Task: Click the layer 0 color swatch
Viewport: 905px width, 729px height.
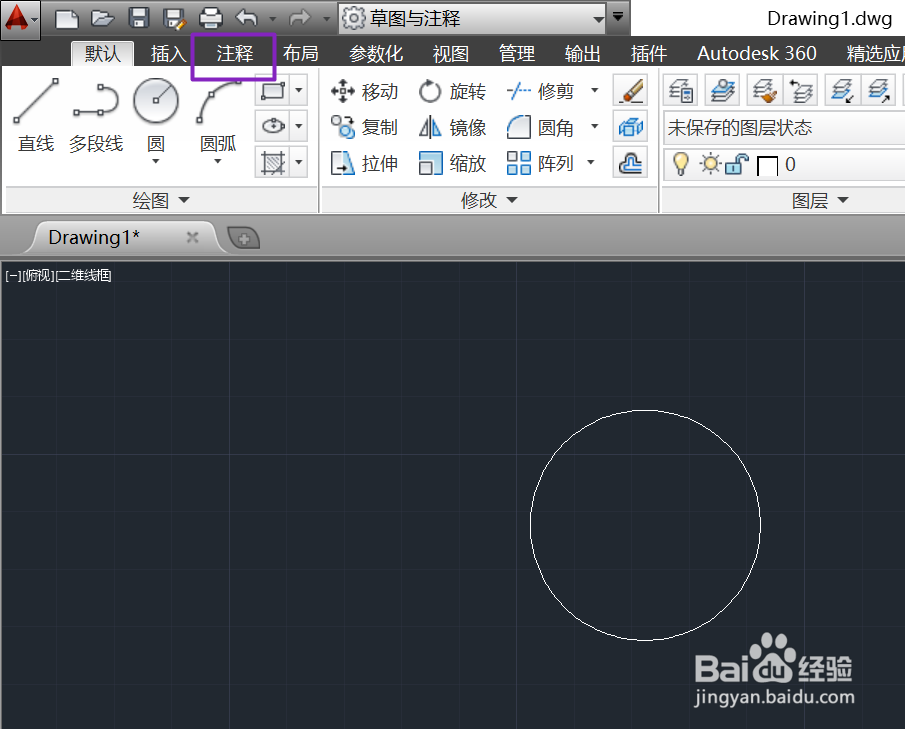Action: [767, 166]
